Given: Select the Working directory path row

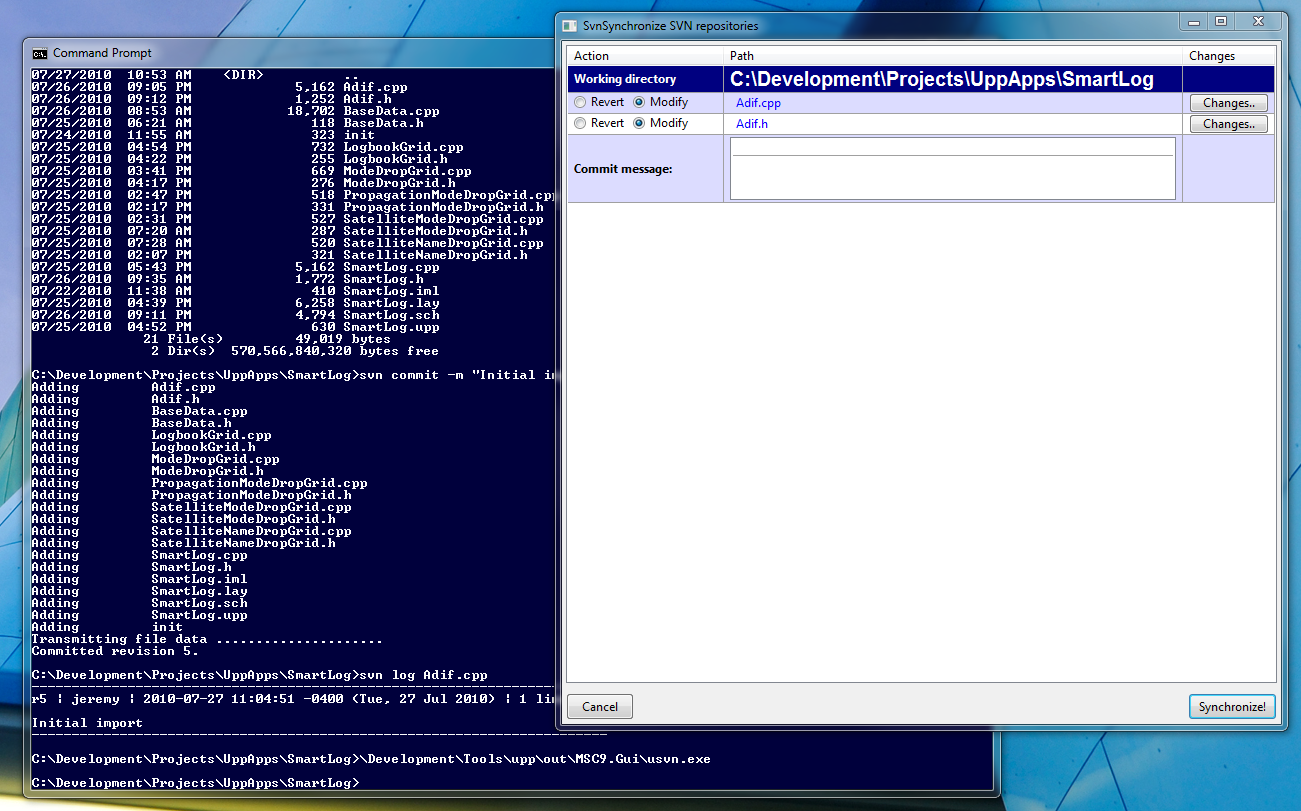Looking at the screenshot, I should [941, 80].
